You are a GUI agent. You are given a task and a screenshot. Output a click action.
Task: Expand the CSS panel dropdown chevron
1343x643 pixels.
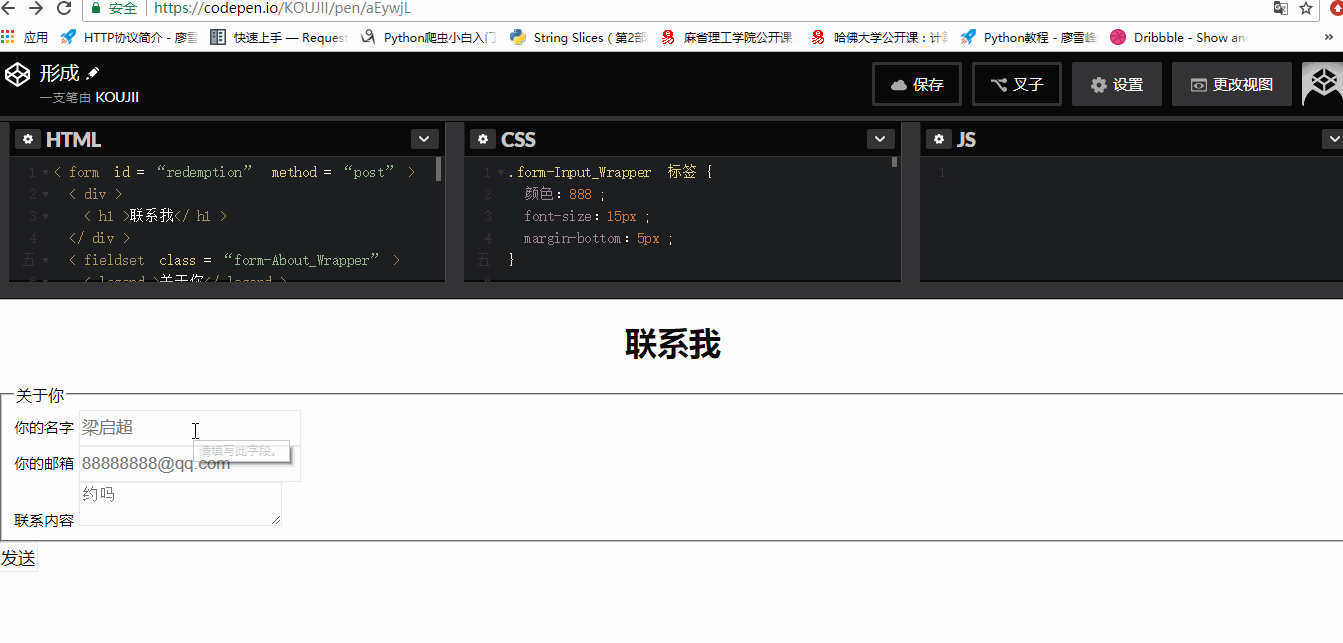click(x=880, y=139)
